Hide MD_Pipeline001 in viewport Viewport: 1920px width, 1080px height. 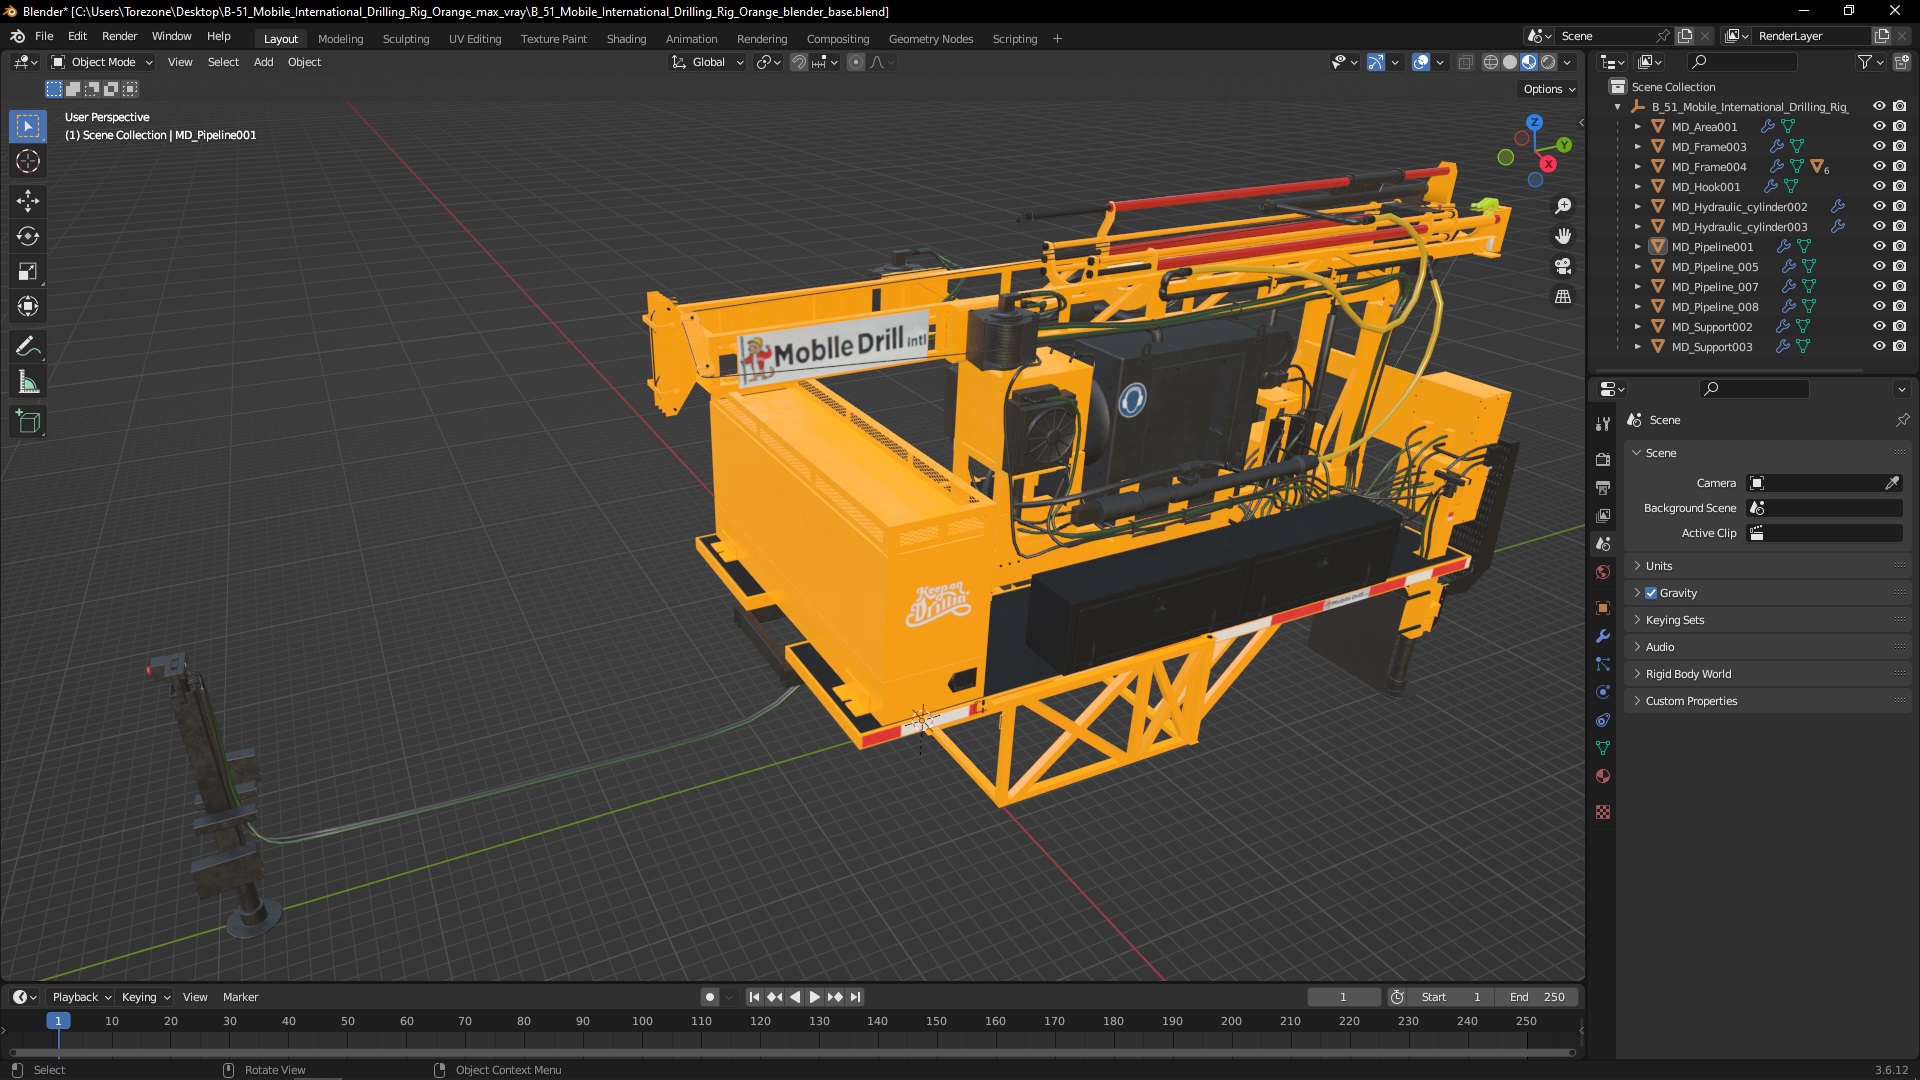[x=1879, y=247]
